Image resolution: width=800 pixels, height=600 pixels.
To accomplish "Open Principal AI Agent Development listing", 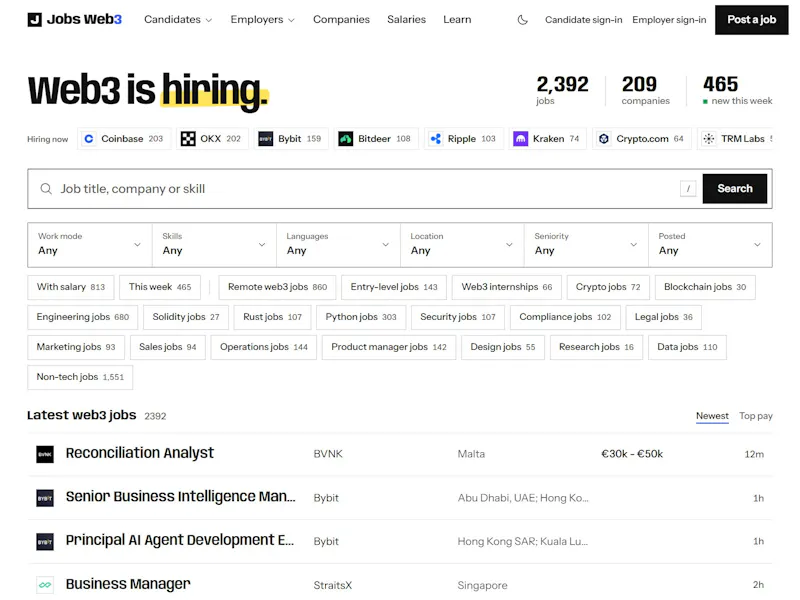I will pyautogui.click(x=400, y=541).
